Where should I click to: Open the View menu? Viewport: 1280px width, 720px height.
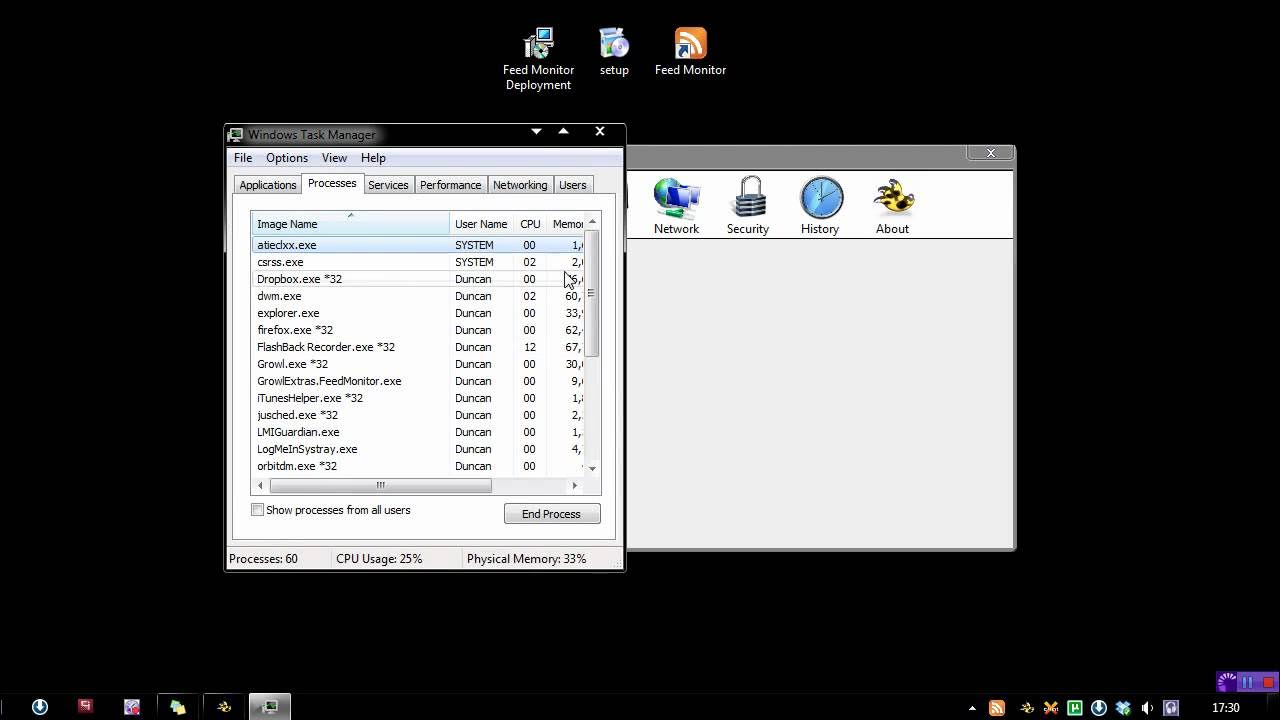point(334,158)
